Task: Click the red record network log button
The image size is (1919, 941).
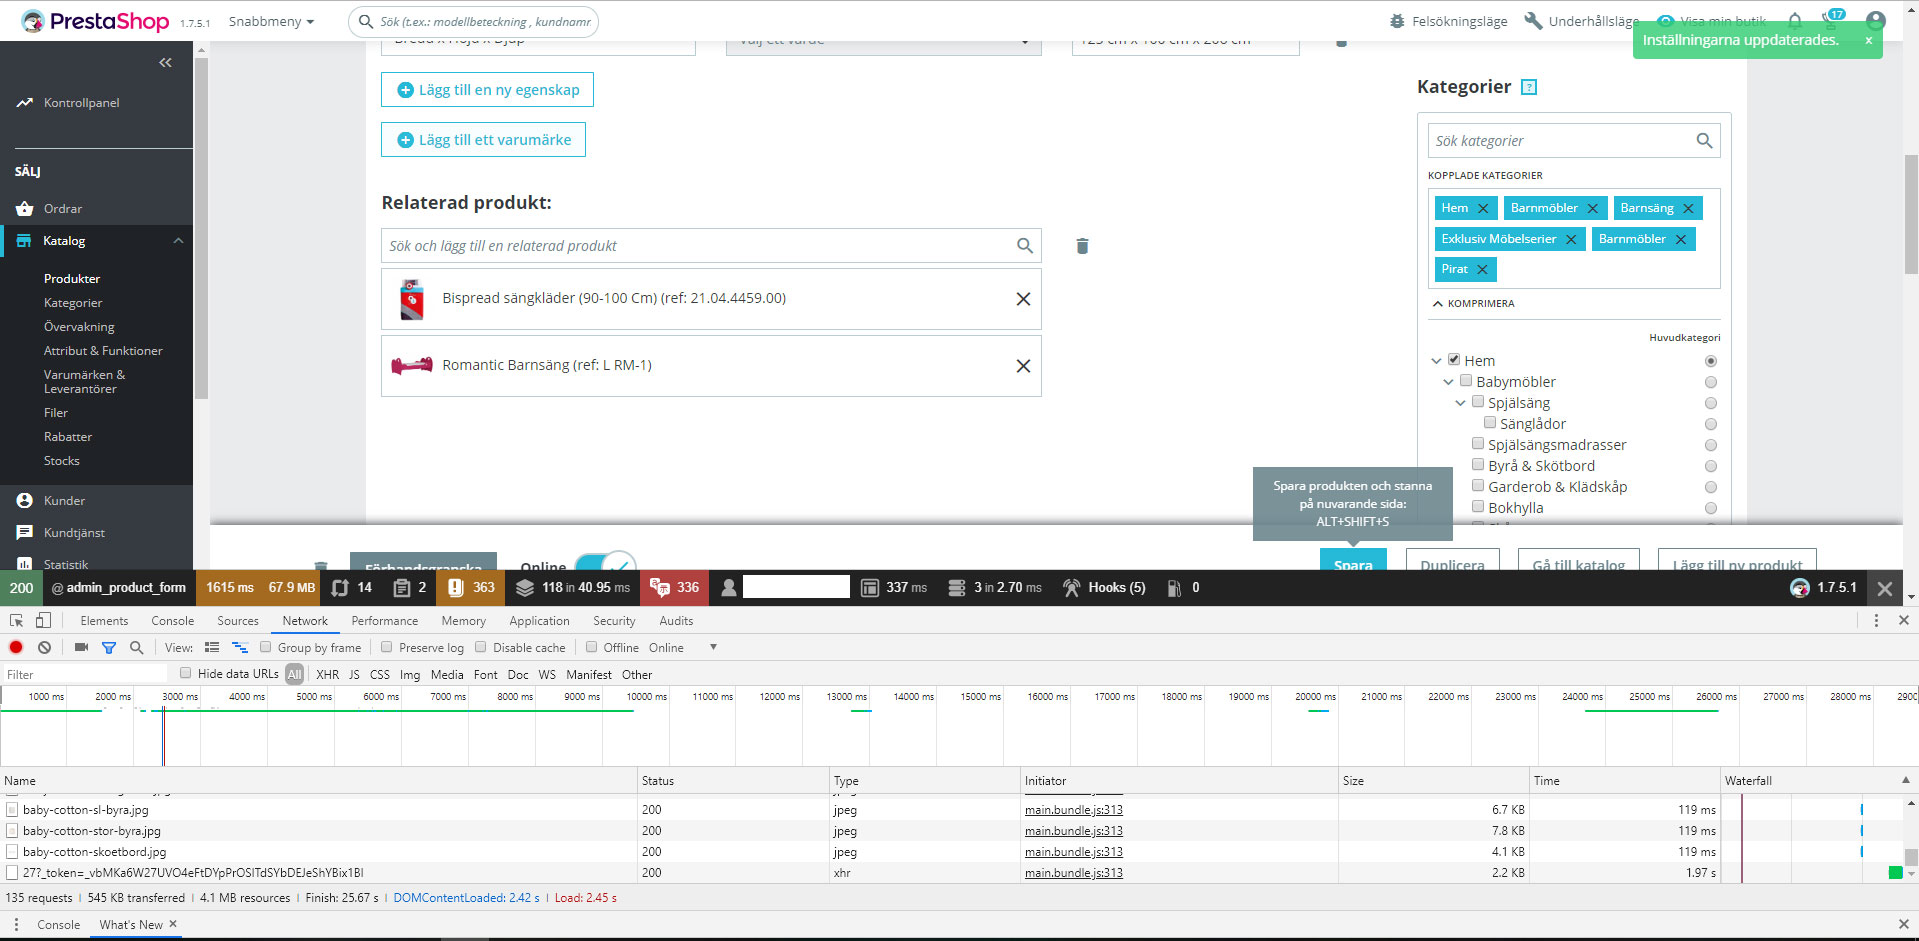Action: [16, 648]
